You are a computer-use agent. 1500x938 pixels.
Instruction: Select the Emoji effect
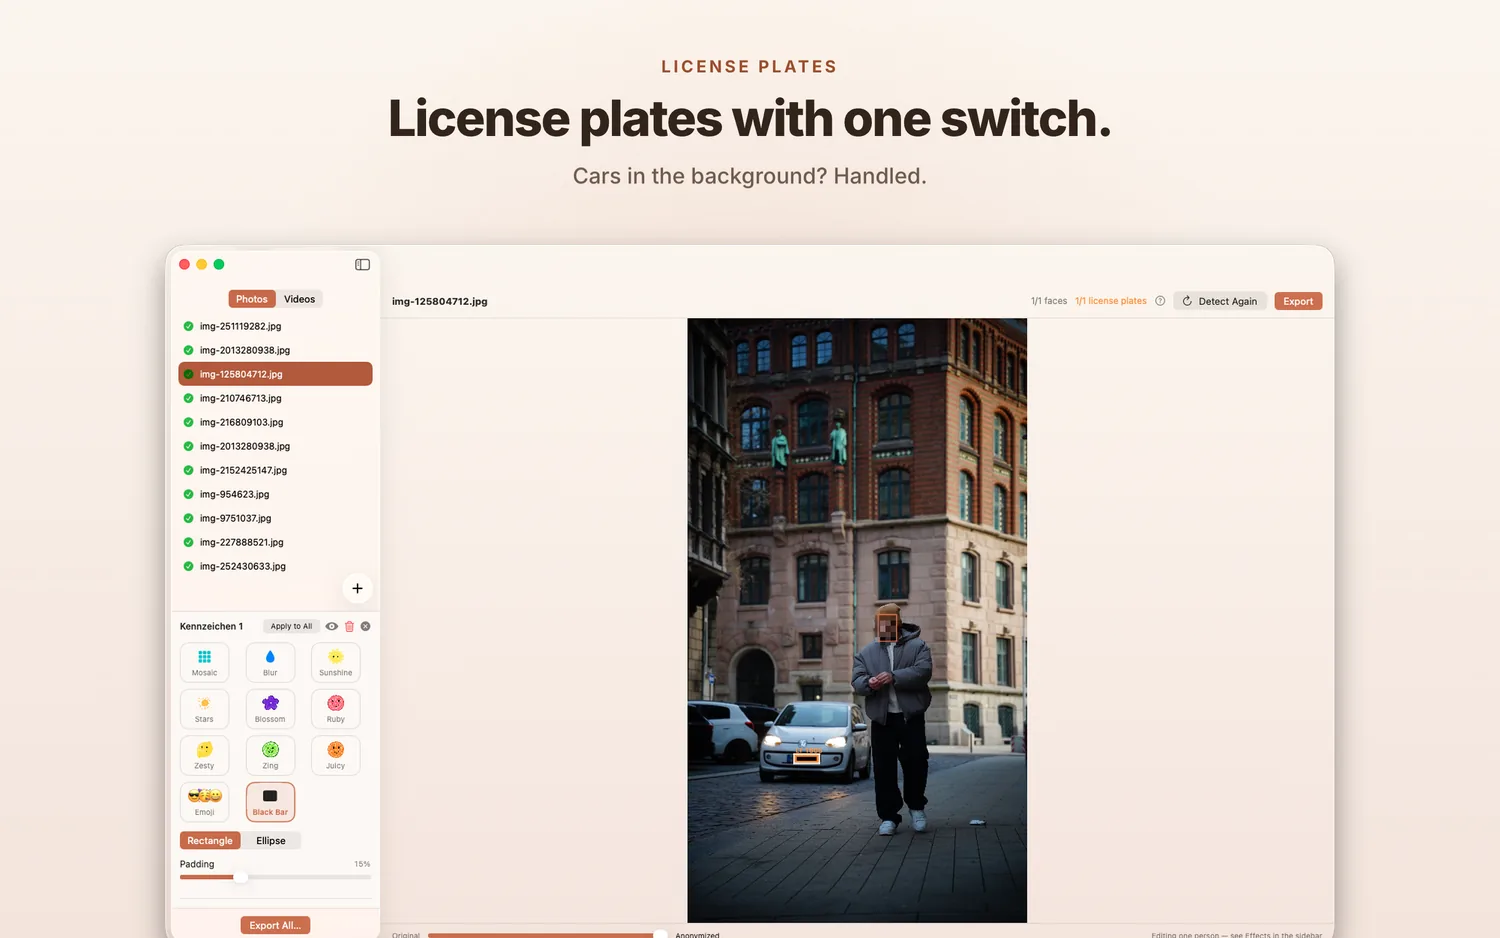205,802
